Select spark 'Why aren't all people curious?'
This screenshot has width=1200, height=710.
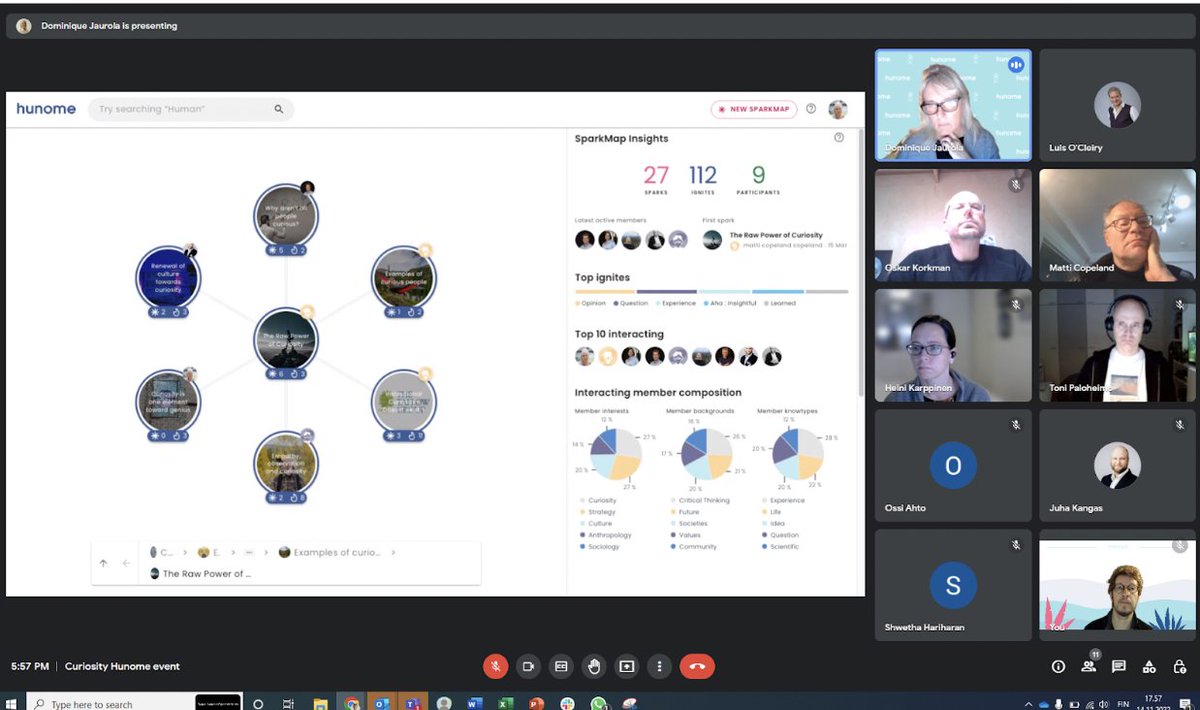pos(287,214)
